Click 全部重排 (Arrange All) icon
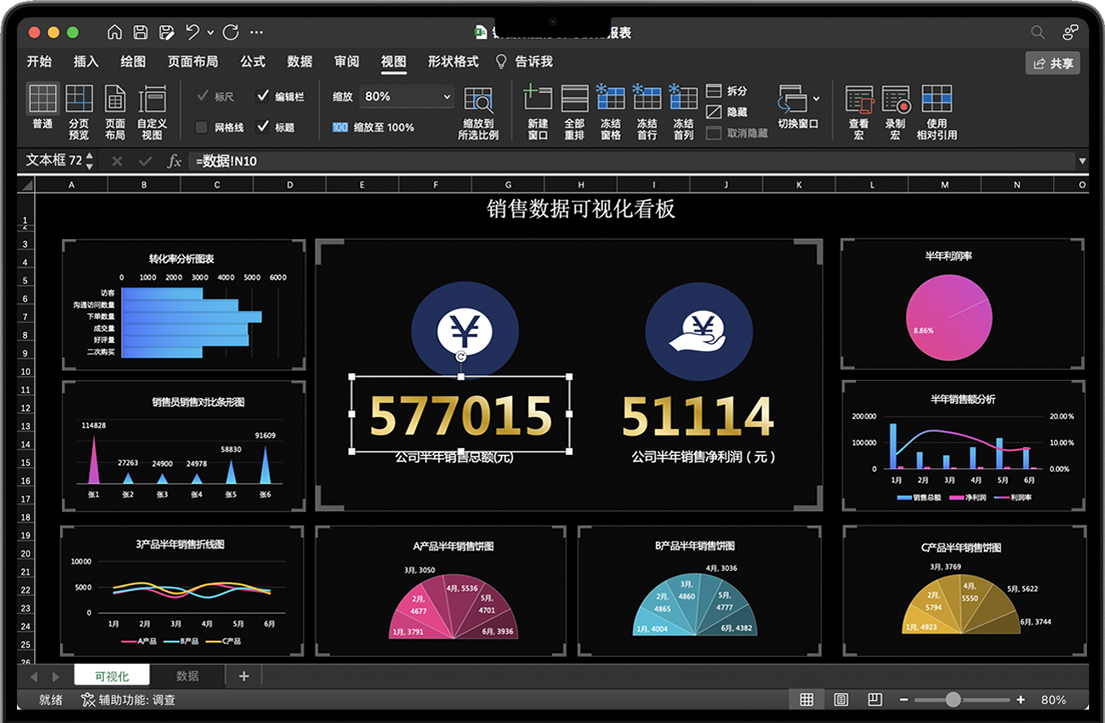The width and height of the screenshot is (1105, 723). (x=574, y=99)
